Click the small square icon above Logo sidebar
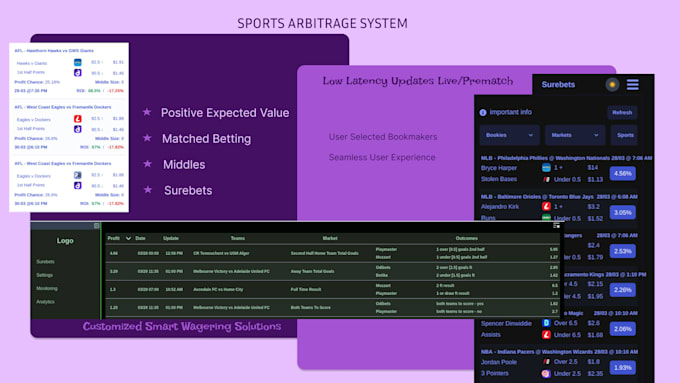680x383 pixels. tap(97, 226)
